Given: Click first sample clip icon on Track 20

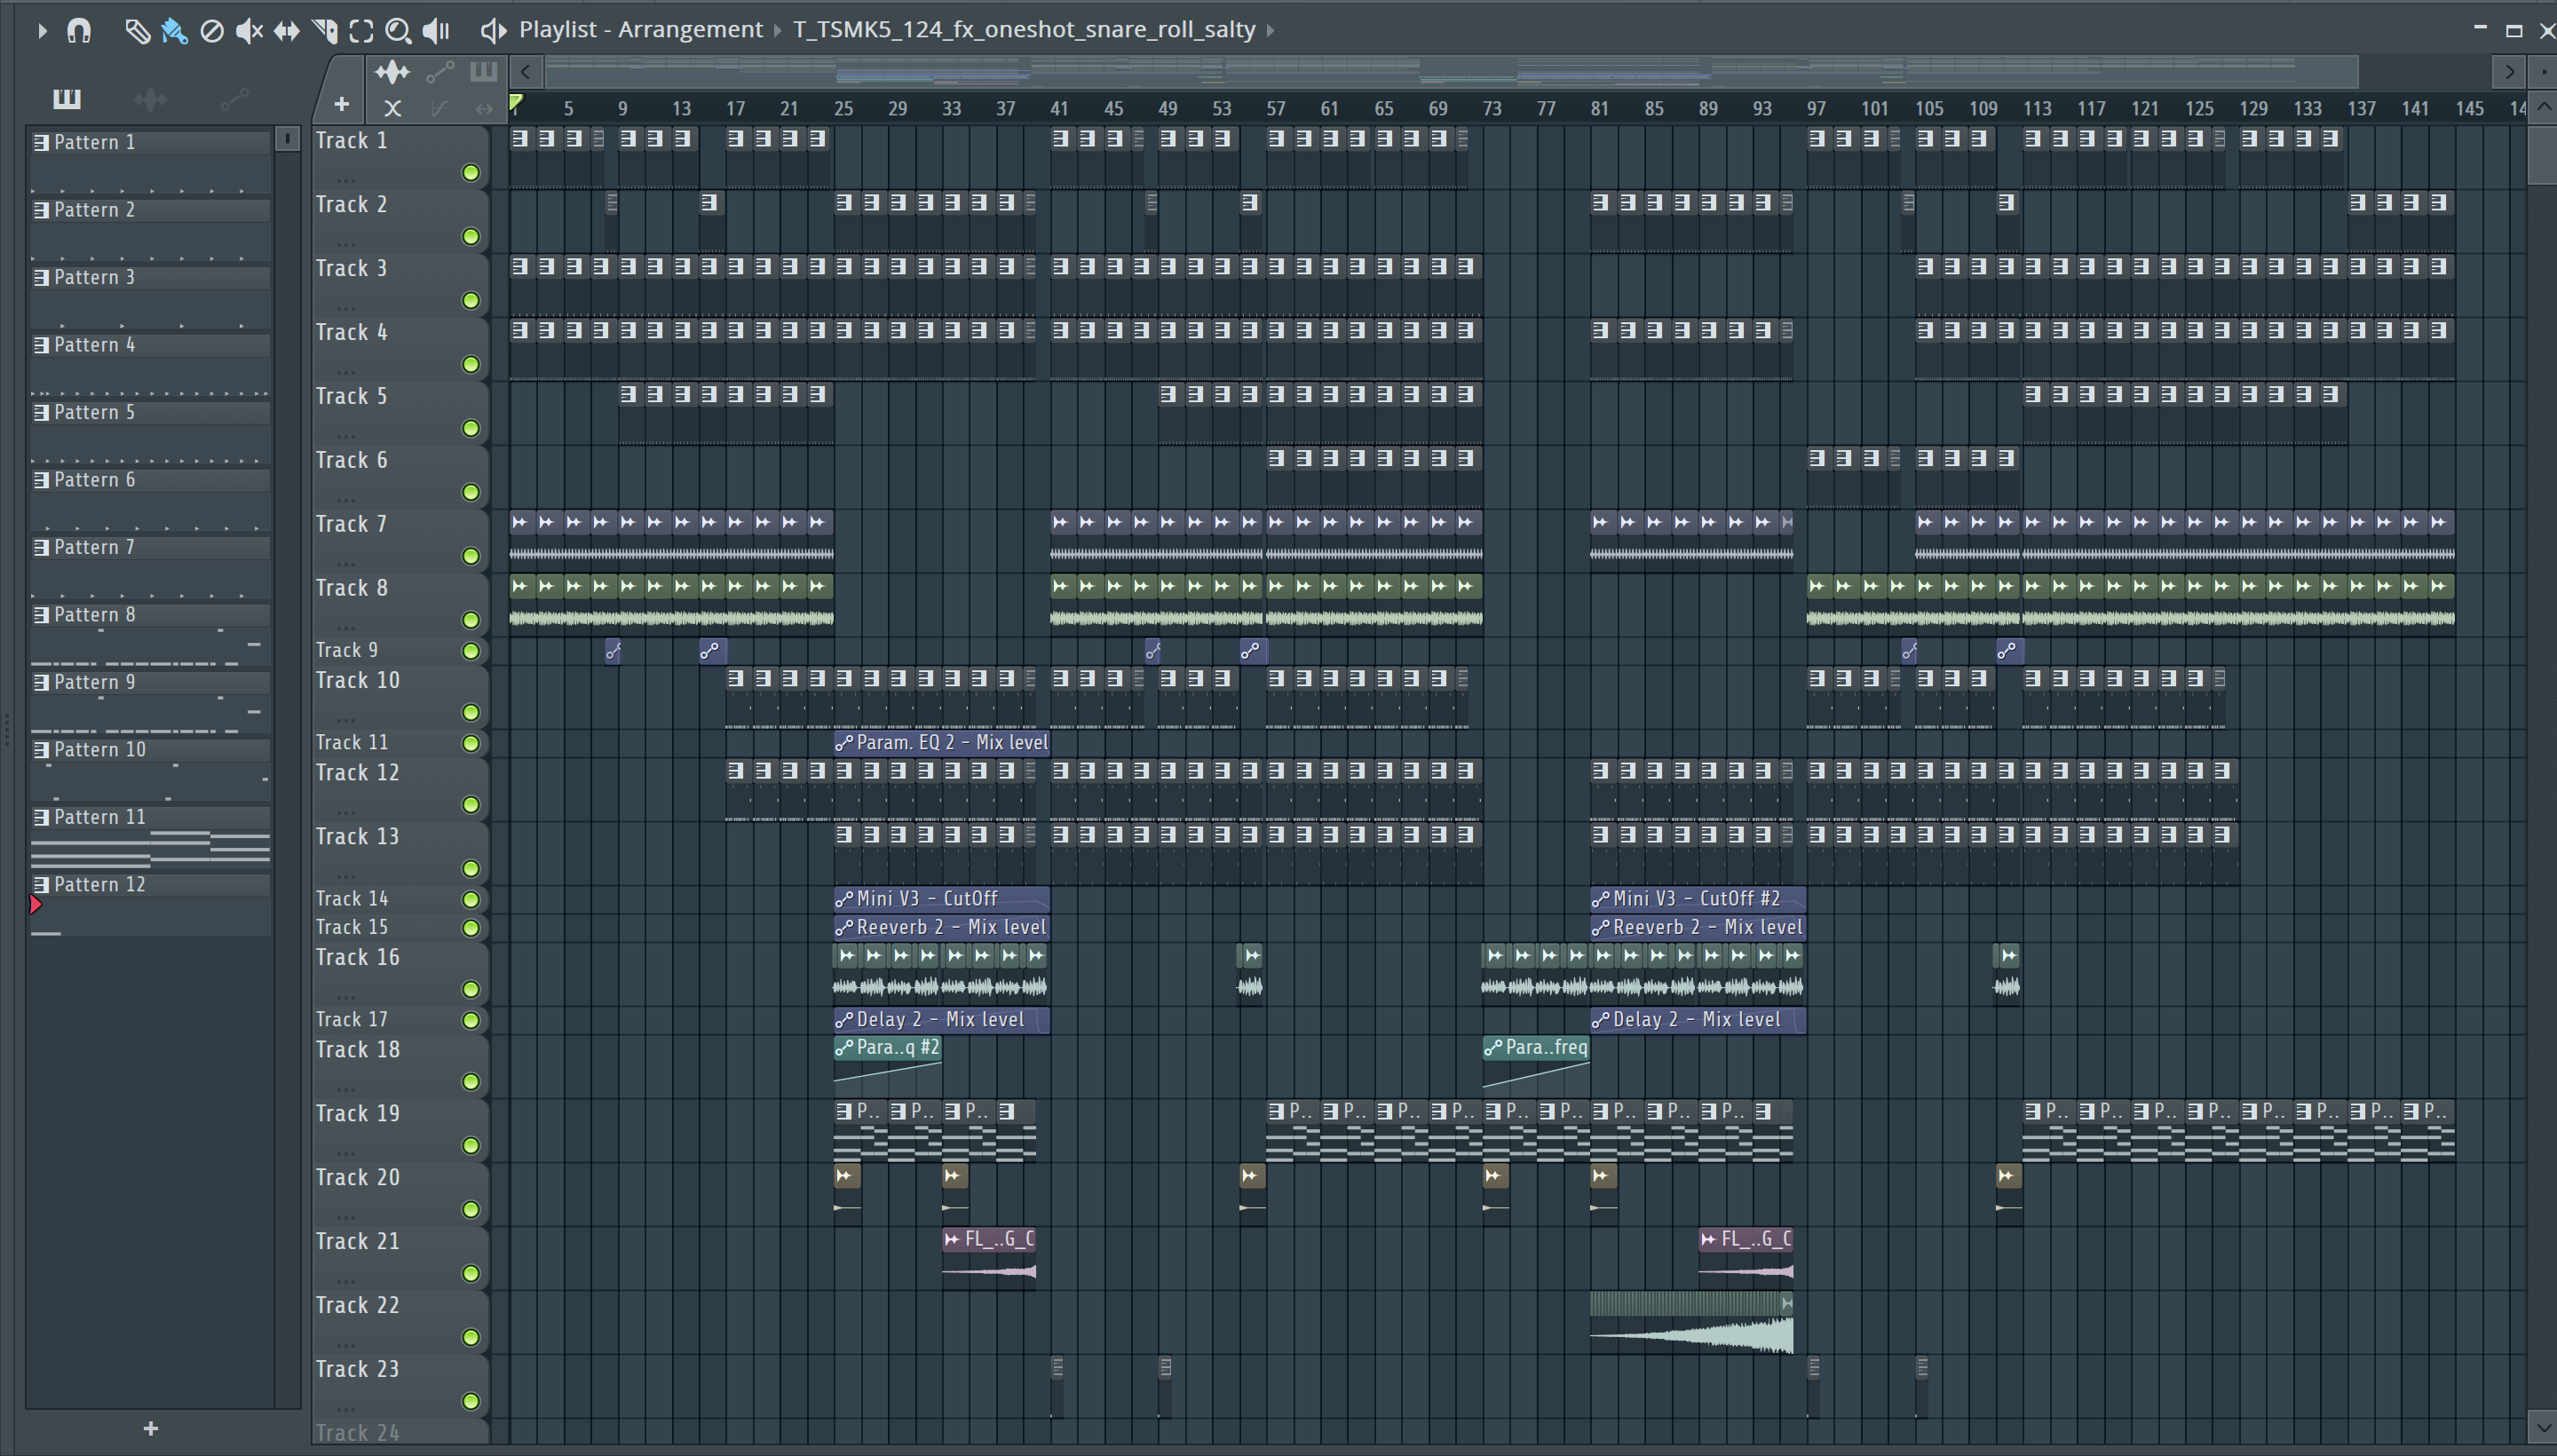Looking at the screenshot, I should tap(845, 1176).
